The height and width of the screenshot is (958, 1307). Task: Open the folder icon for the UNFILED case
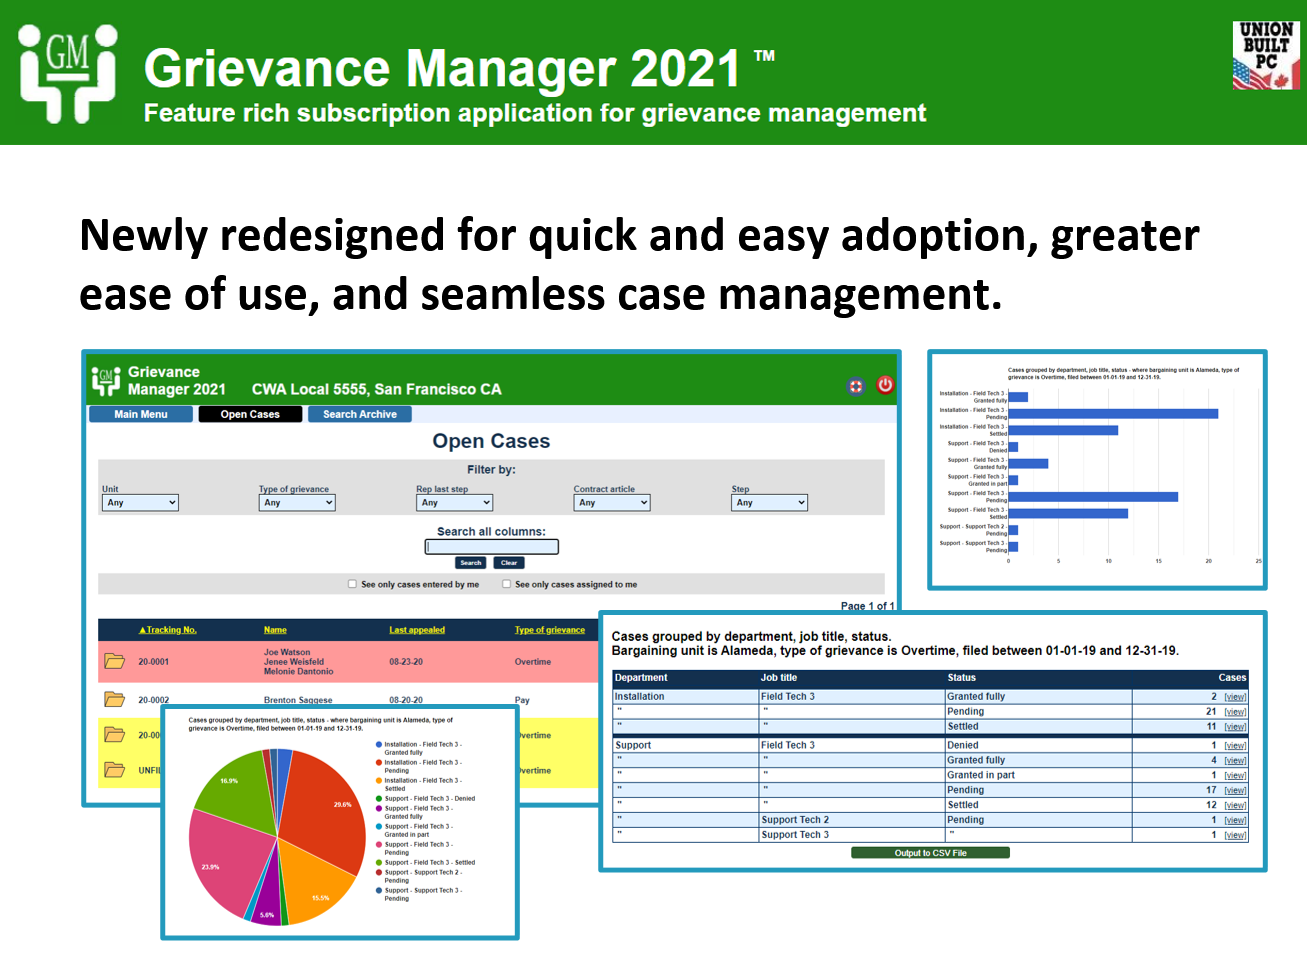tap(114, 771)
